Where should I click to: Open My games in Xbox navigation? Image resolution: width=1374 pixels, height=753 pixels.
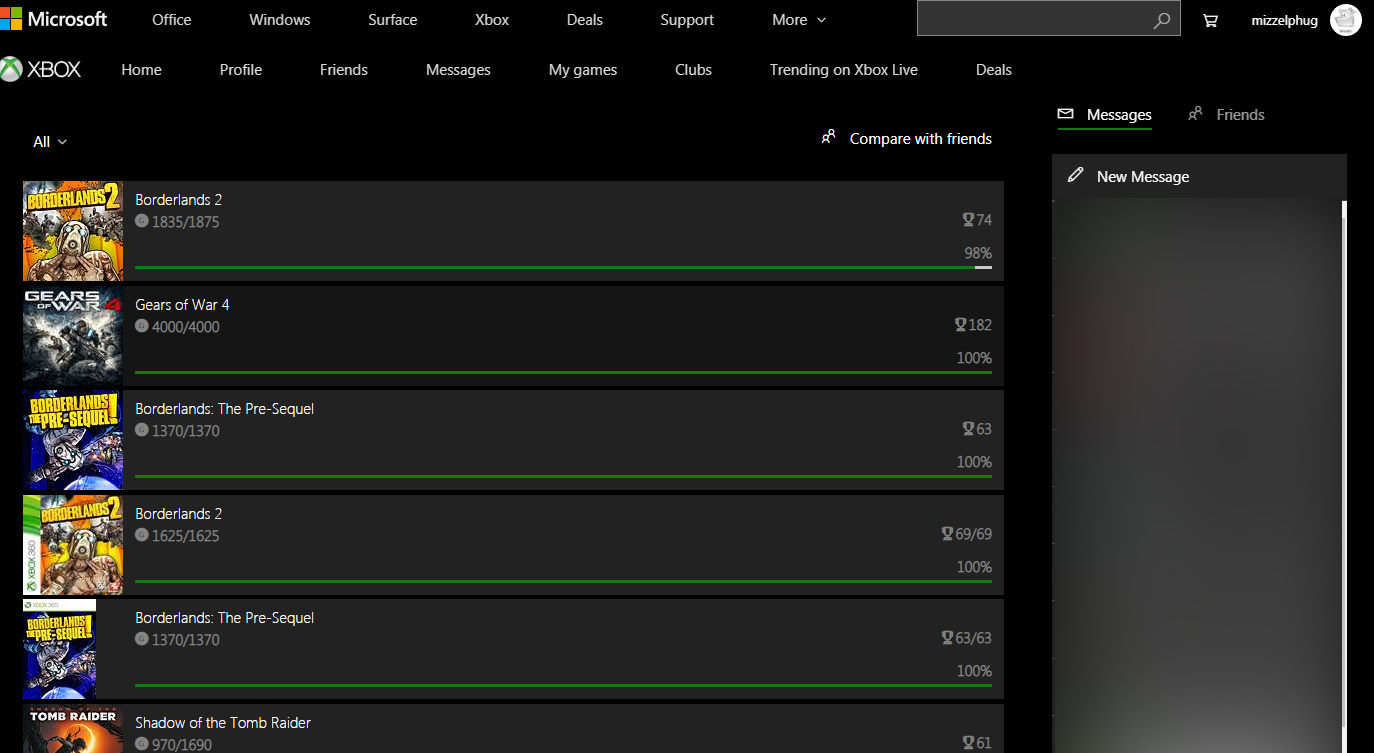tap(582, 70)
